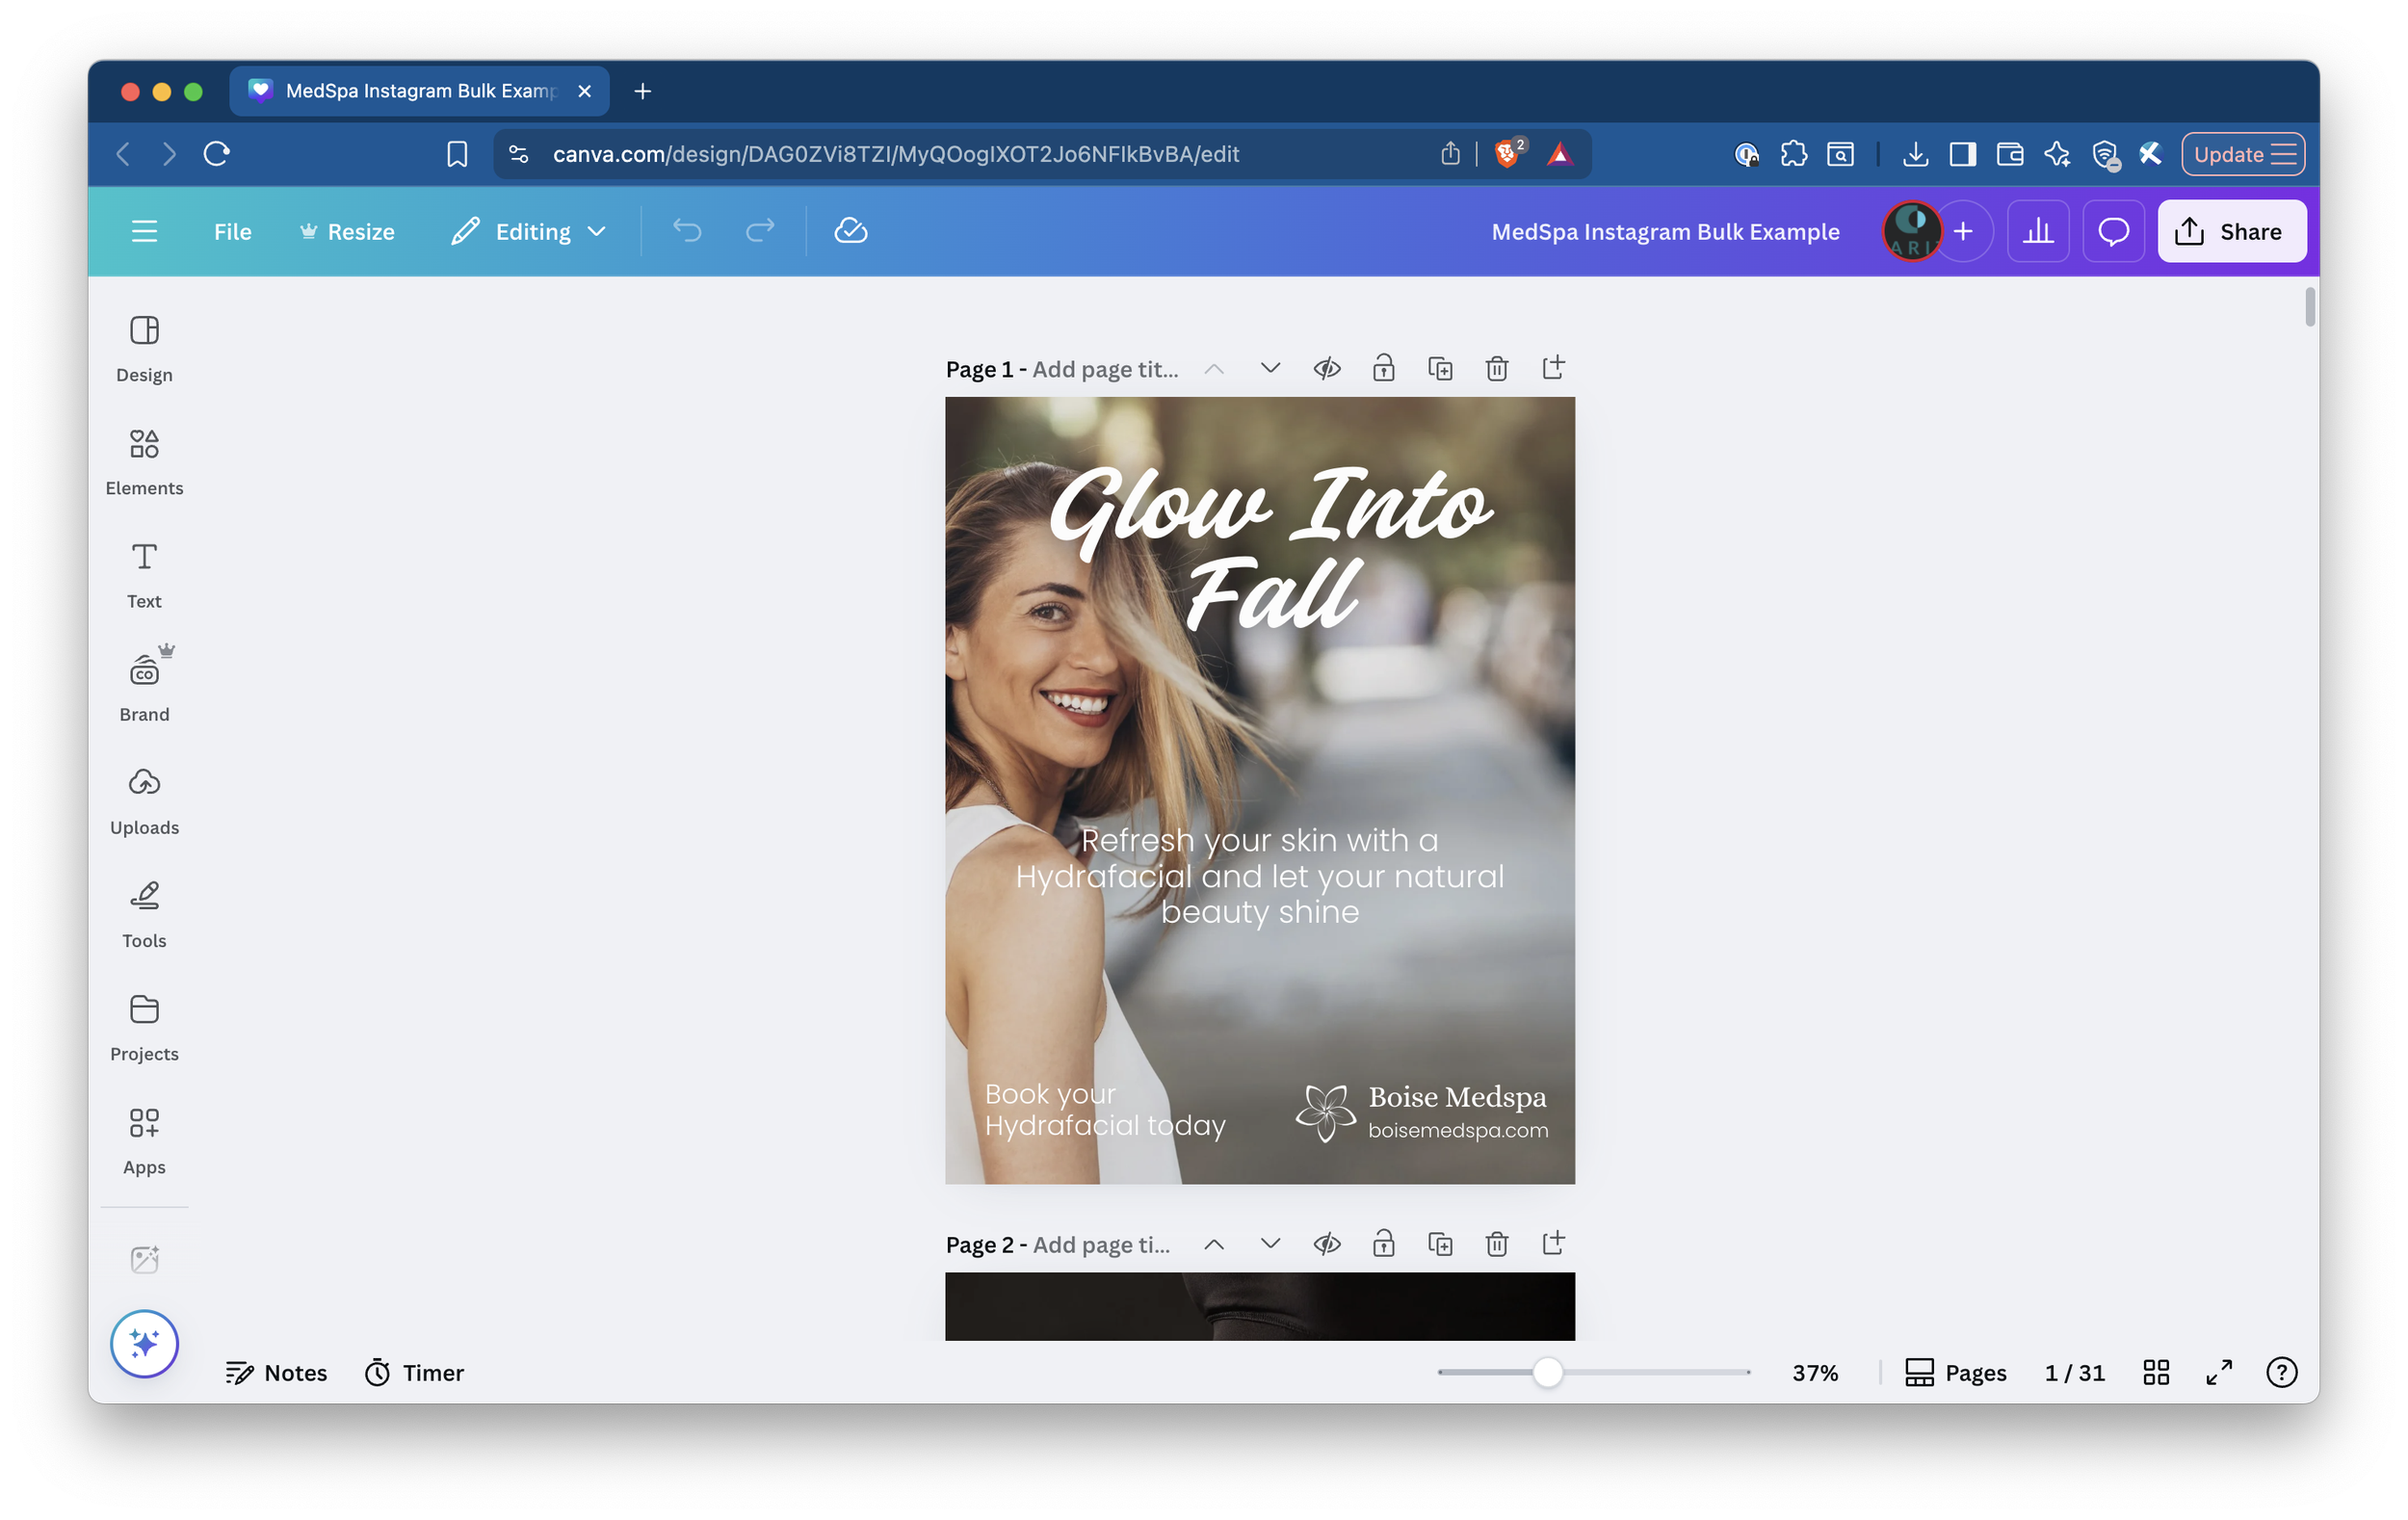Open the Notes panel
The height and width of the screenshot is (1520, 2408).
click(276, 1372)
